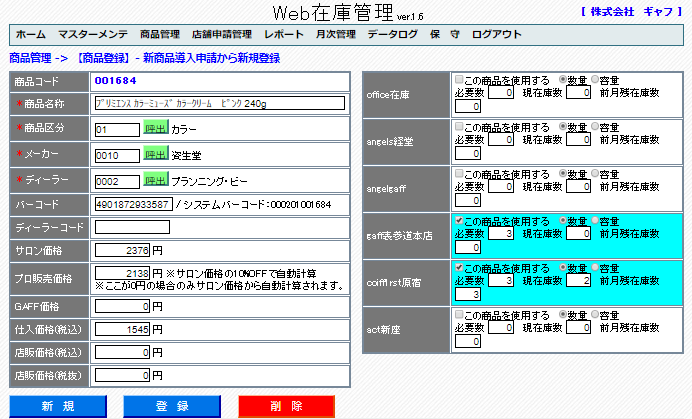Check この商品を使用する for office在庫

pyautogui.click(x=459, y=79)
